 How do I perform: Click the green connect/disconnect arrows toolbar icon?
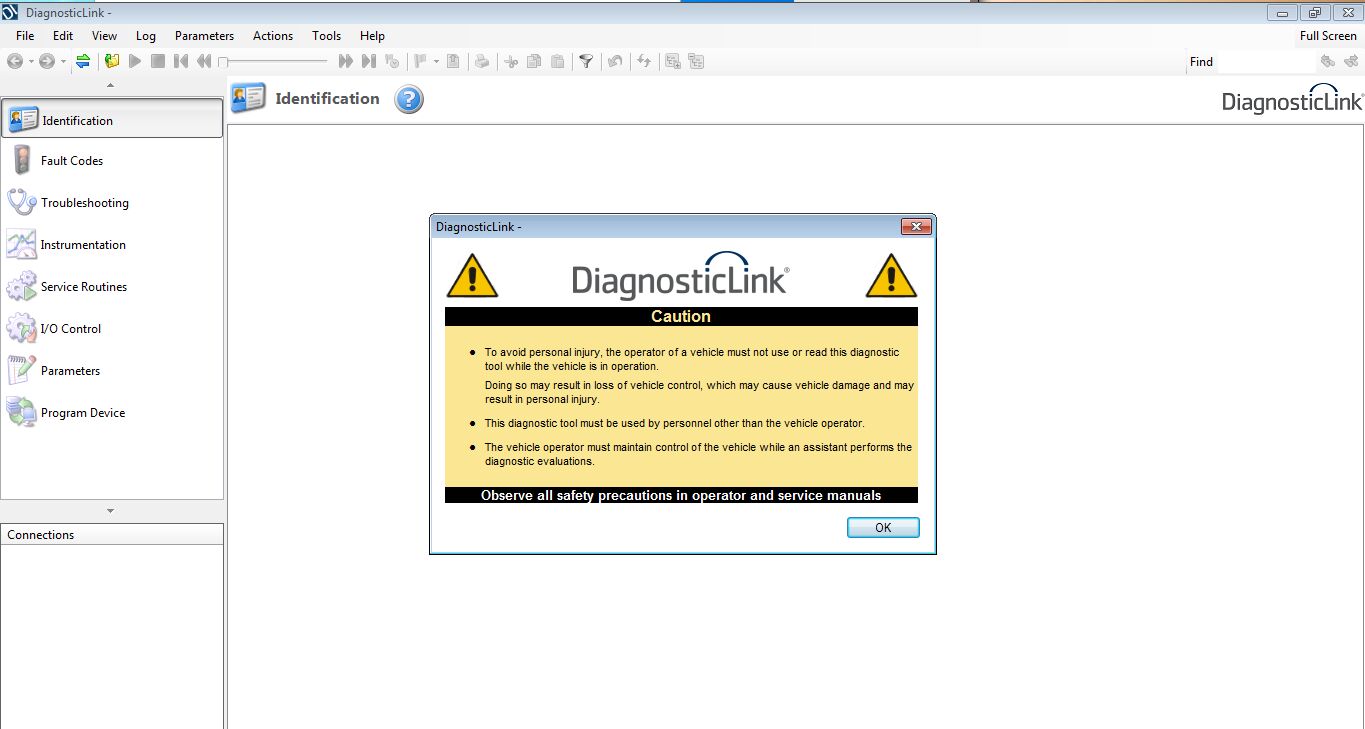83,61
